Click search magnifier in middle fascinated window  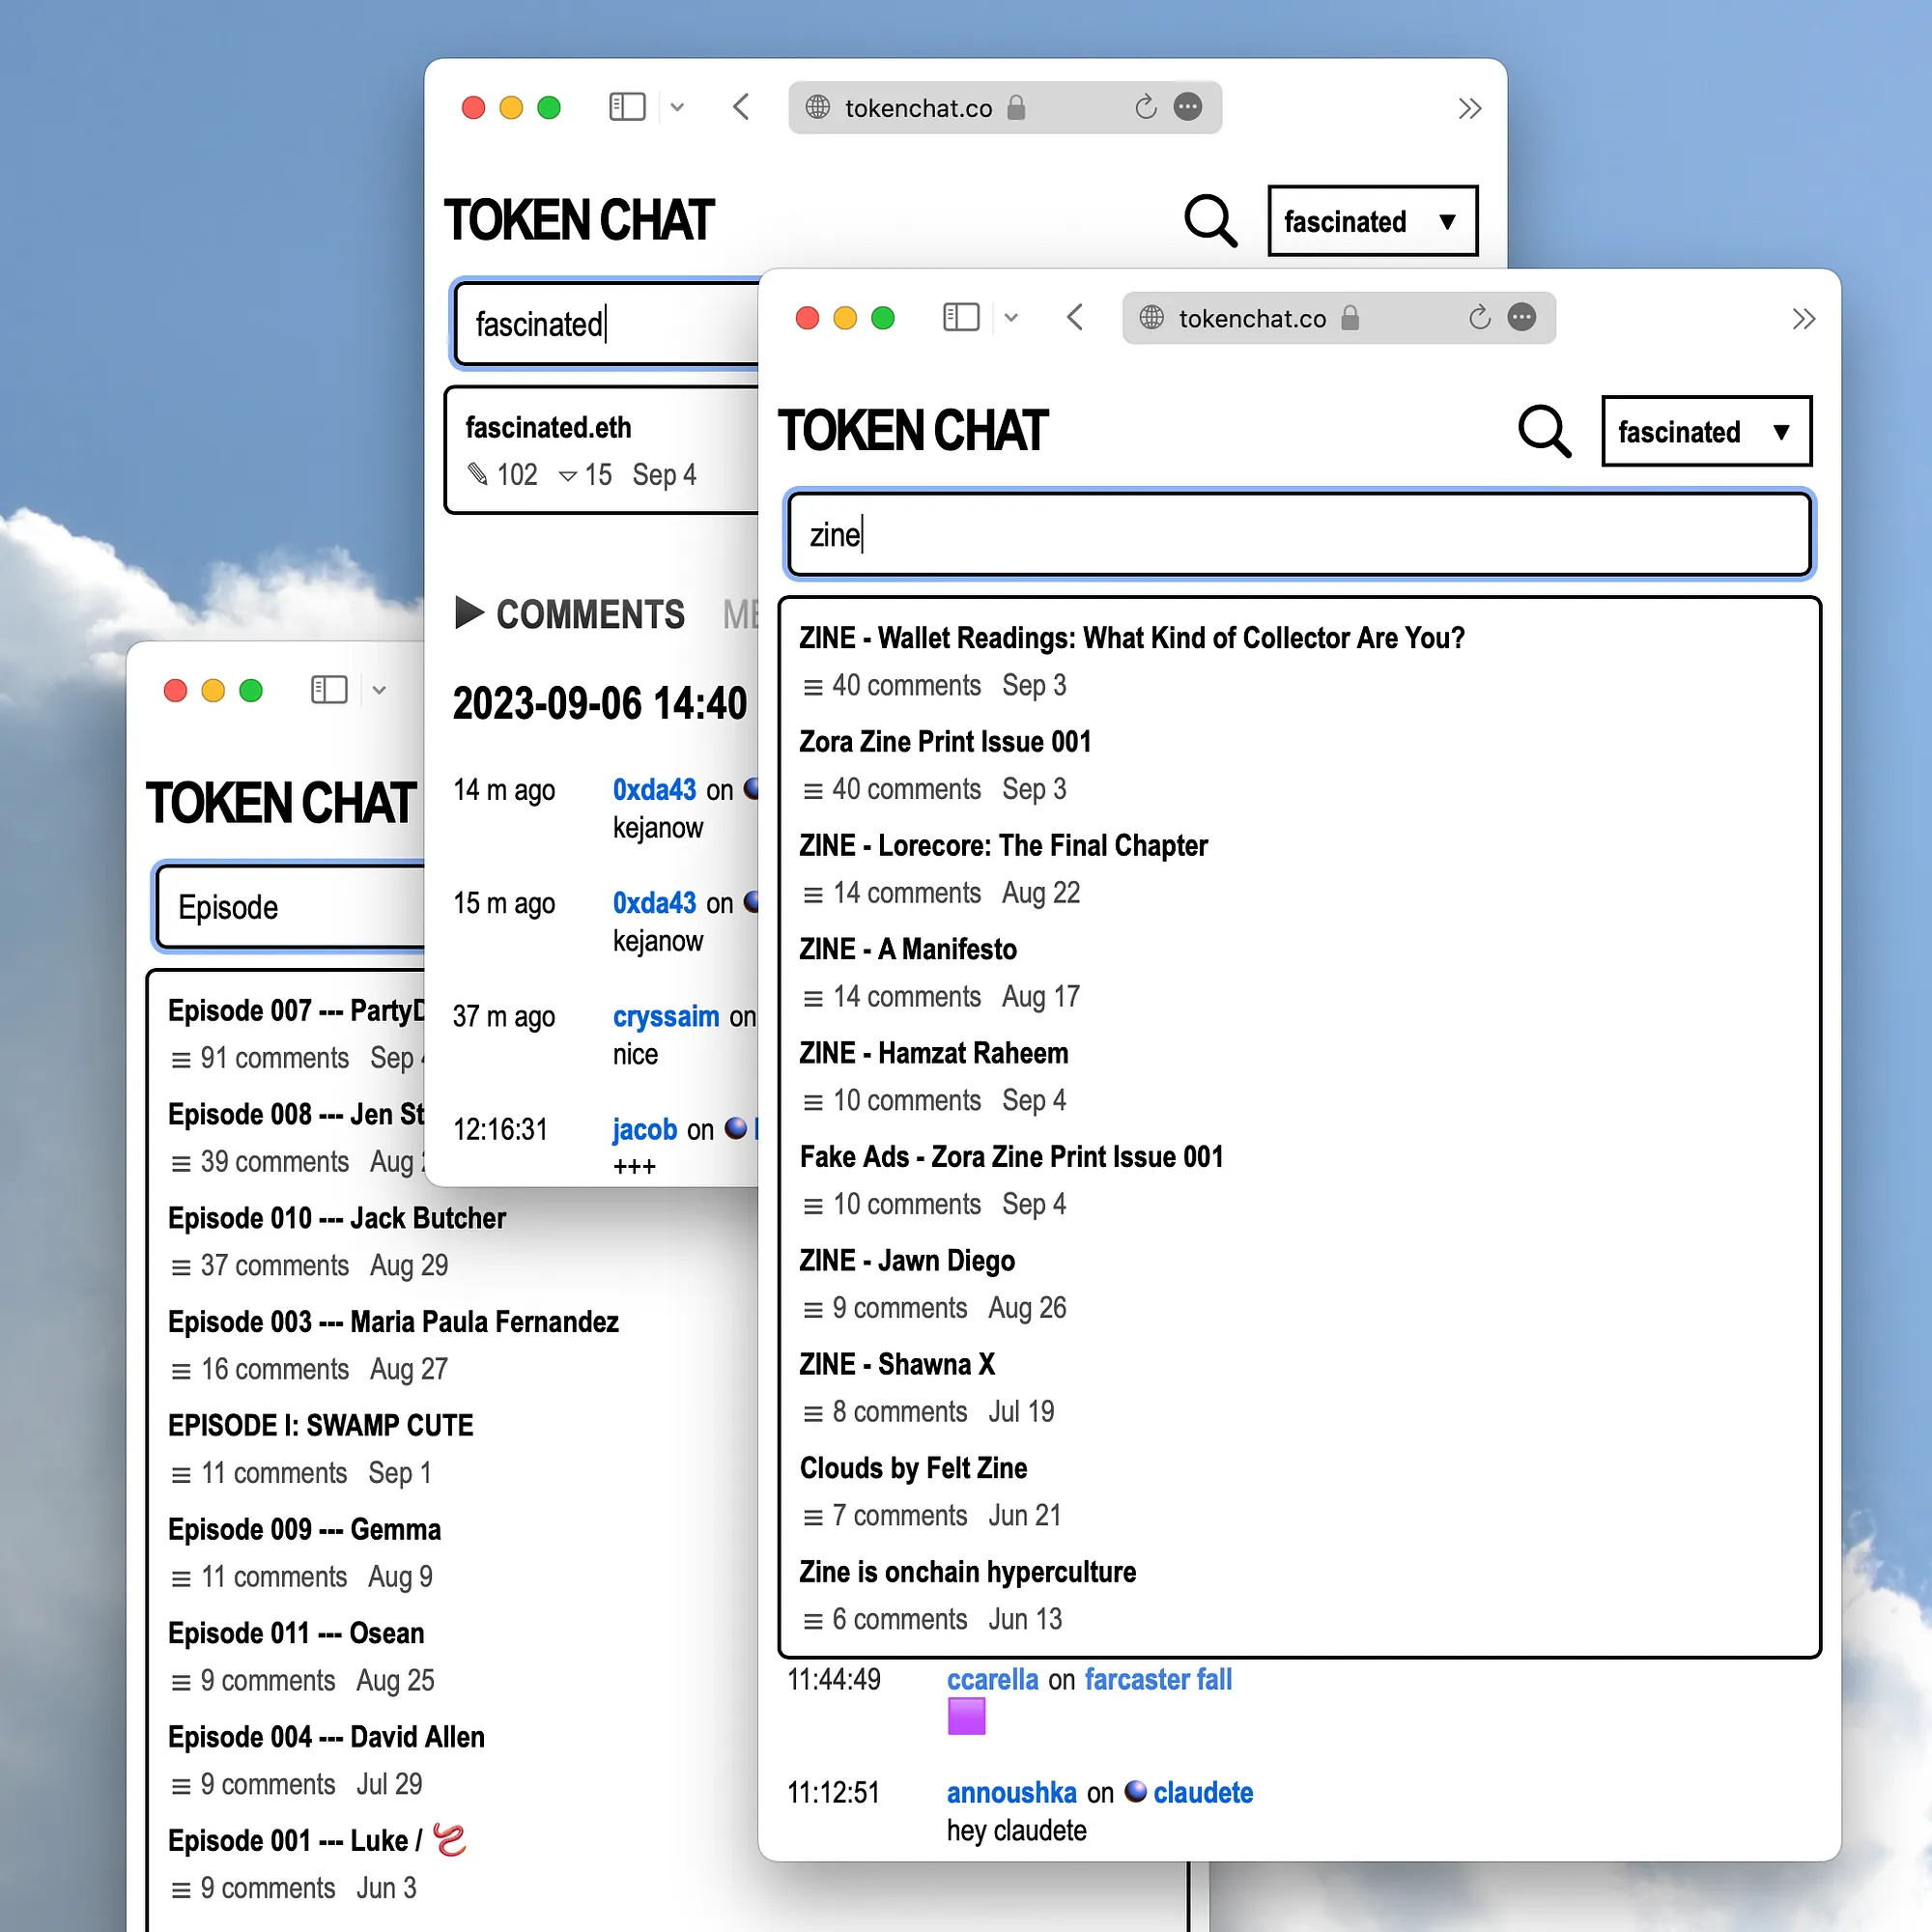[x=1210, y=220]
